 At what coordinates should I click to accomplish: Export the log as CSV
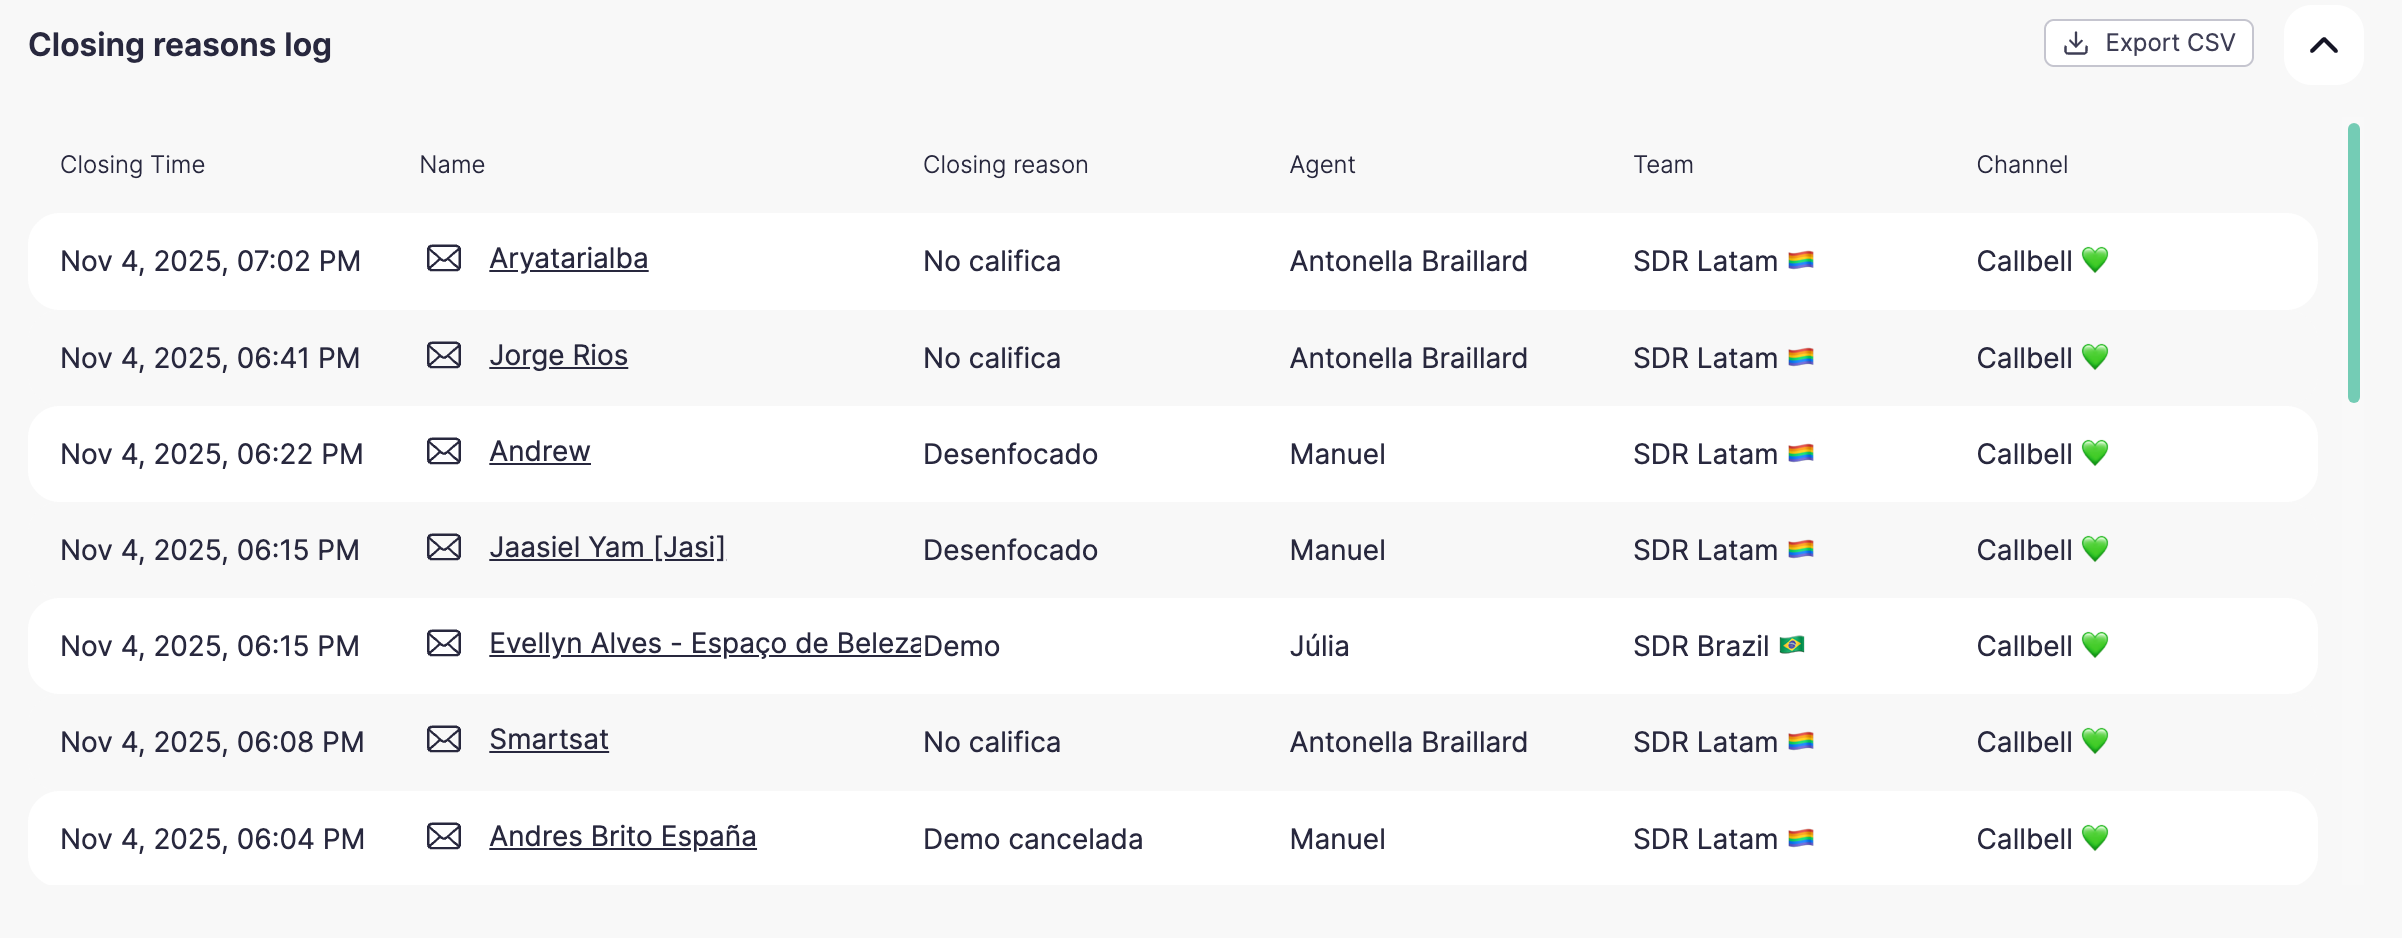pos(2148,43)
